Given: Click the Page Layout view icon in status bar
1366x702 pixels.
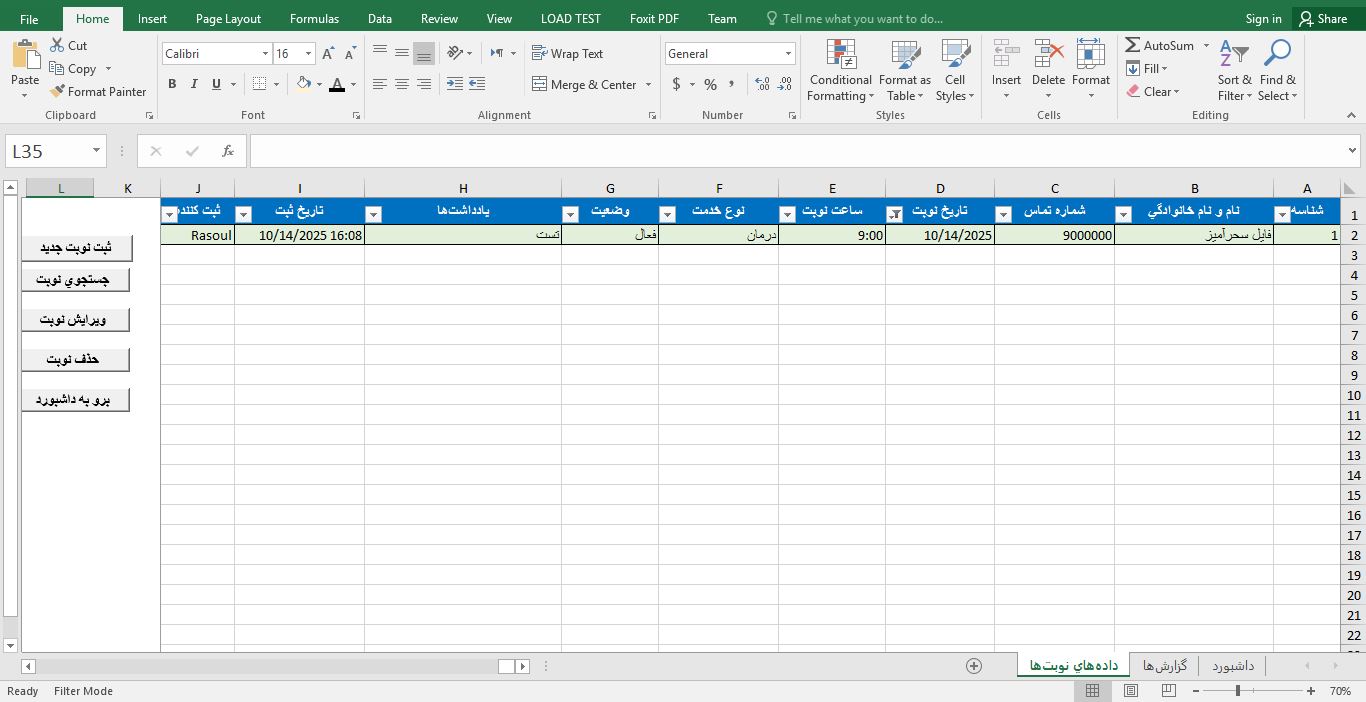Looking at the screenshot, I should click(x=1131, y=691).
